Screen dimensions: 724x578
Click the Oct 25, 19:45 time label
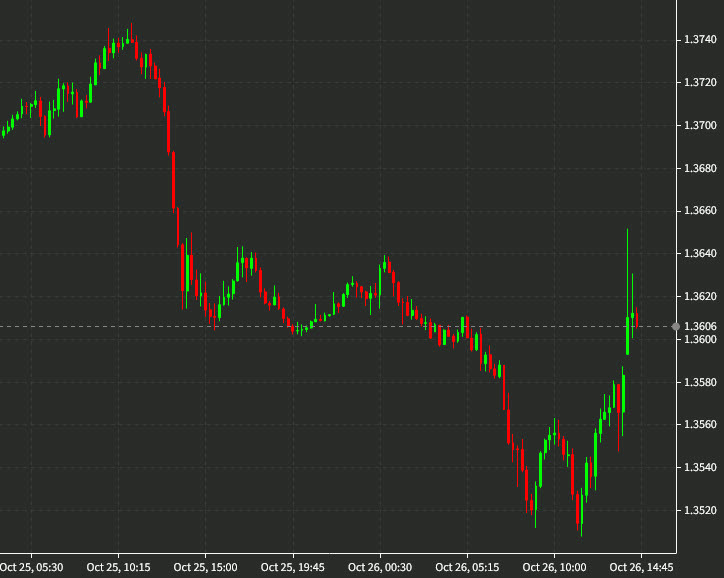[x=293, y=567]
